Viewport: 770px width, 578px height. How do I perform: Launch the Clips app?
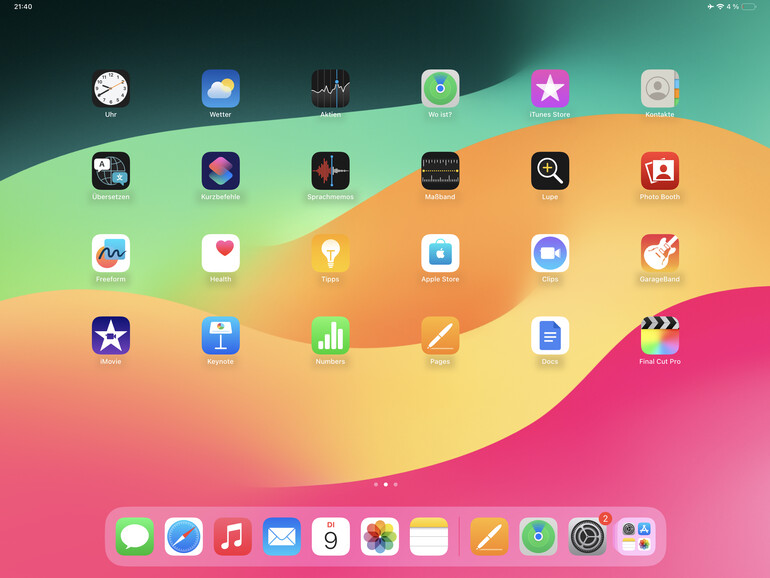pyautogui.click(x=550, y=253)
